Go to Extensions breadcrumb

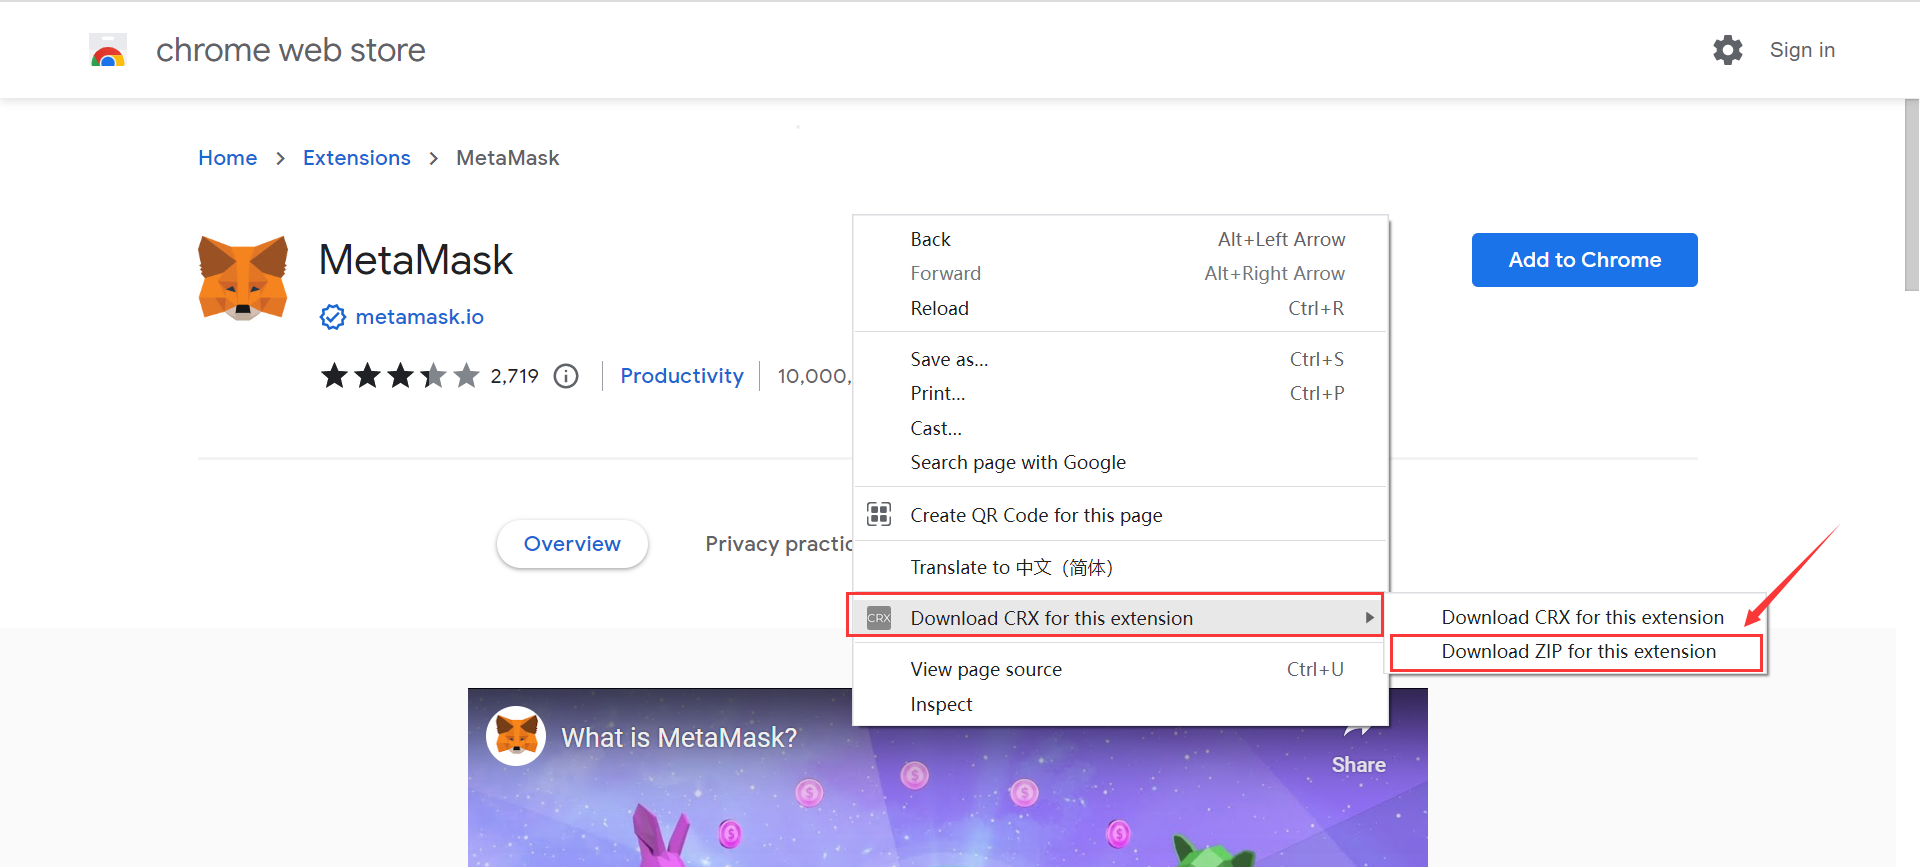(357, 158)
